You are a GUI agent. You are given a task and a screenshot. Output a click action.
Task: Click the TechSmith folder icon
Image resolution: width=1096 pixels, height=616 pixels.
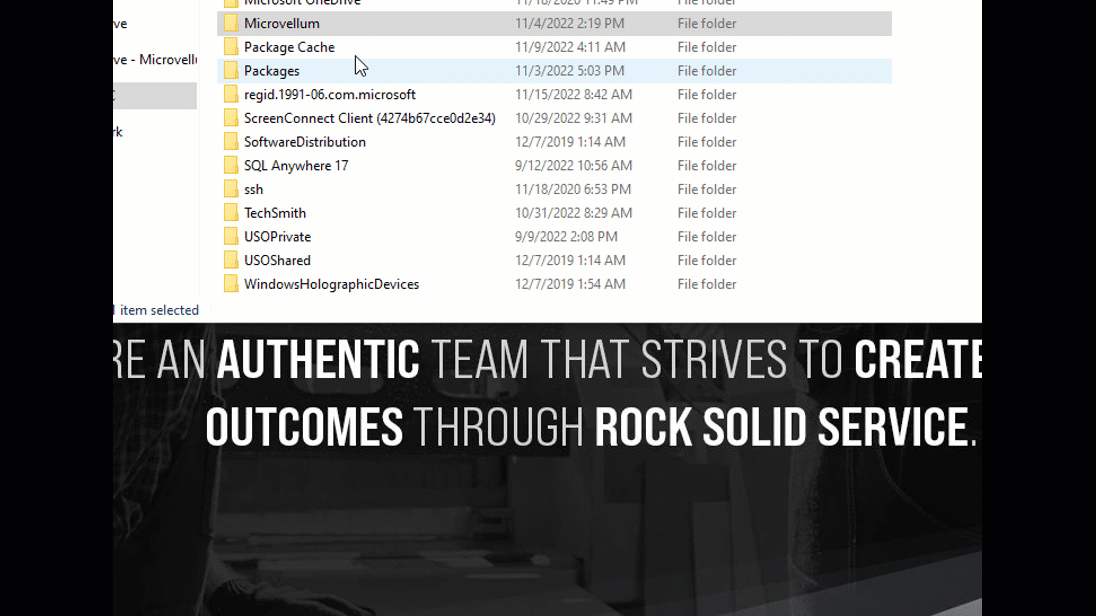[x=231, y=213]
